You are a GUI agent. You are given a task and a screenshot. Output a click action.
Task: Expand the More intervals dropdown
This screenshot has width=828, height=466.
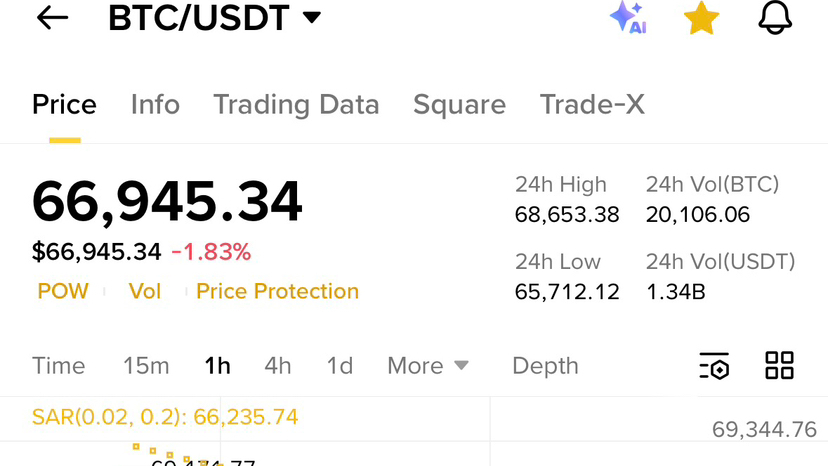[428, 366]
